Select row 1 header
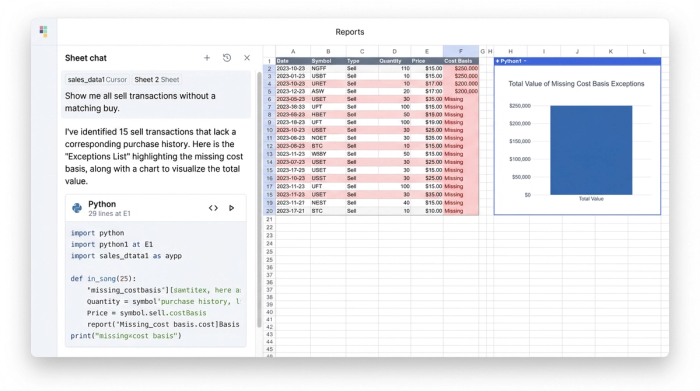 pos(269,61)
